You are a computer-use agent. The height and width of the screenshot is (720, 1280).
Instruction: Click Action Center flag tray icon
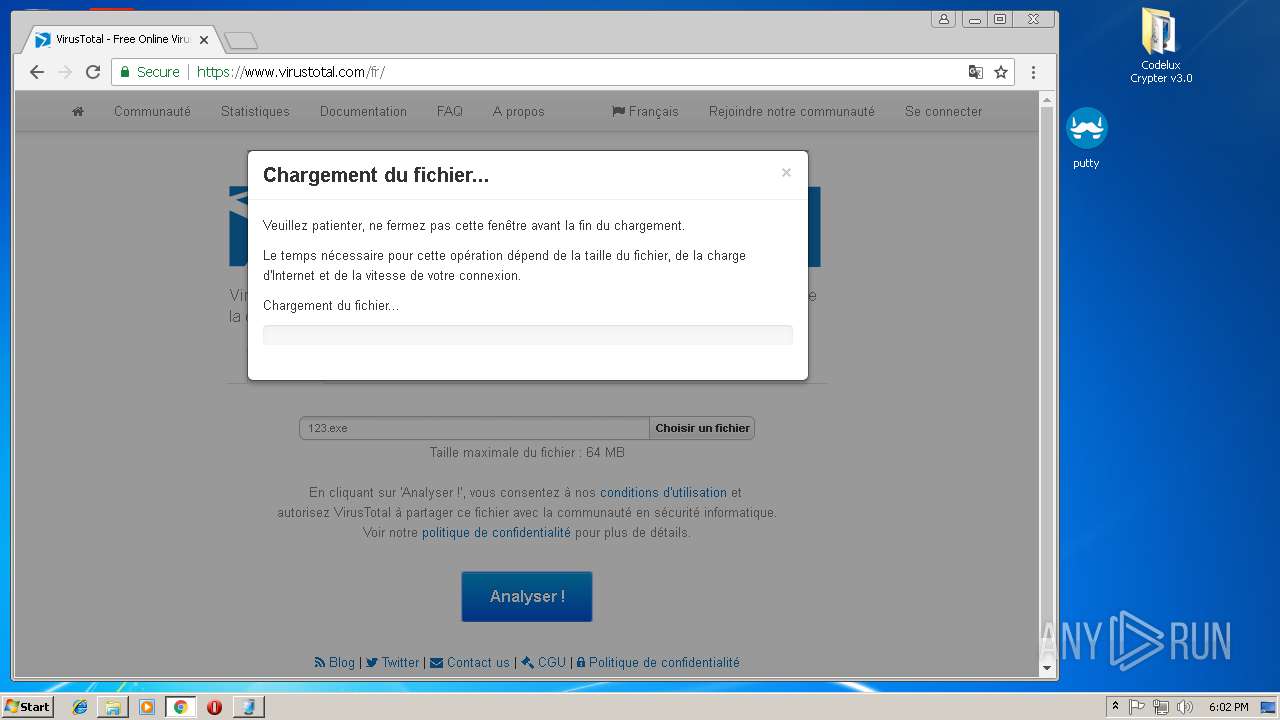[1137, 707]
